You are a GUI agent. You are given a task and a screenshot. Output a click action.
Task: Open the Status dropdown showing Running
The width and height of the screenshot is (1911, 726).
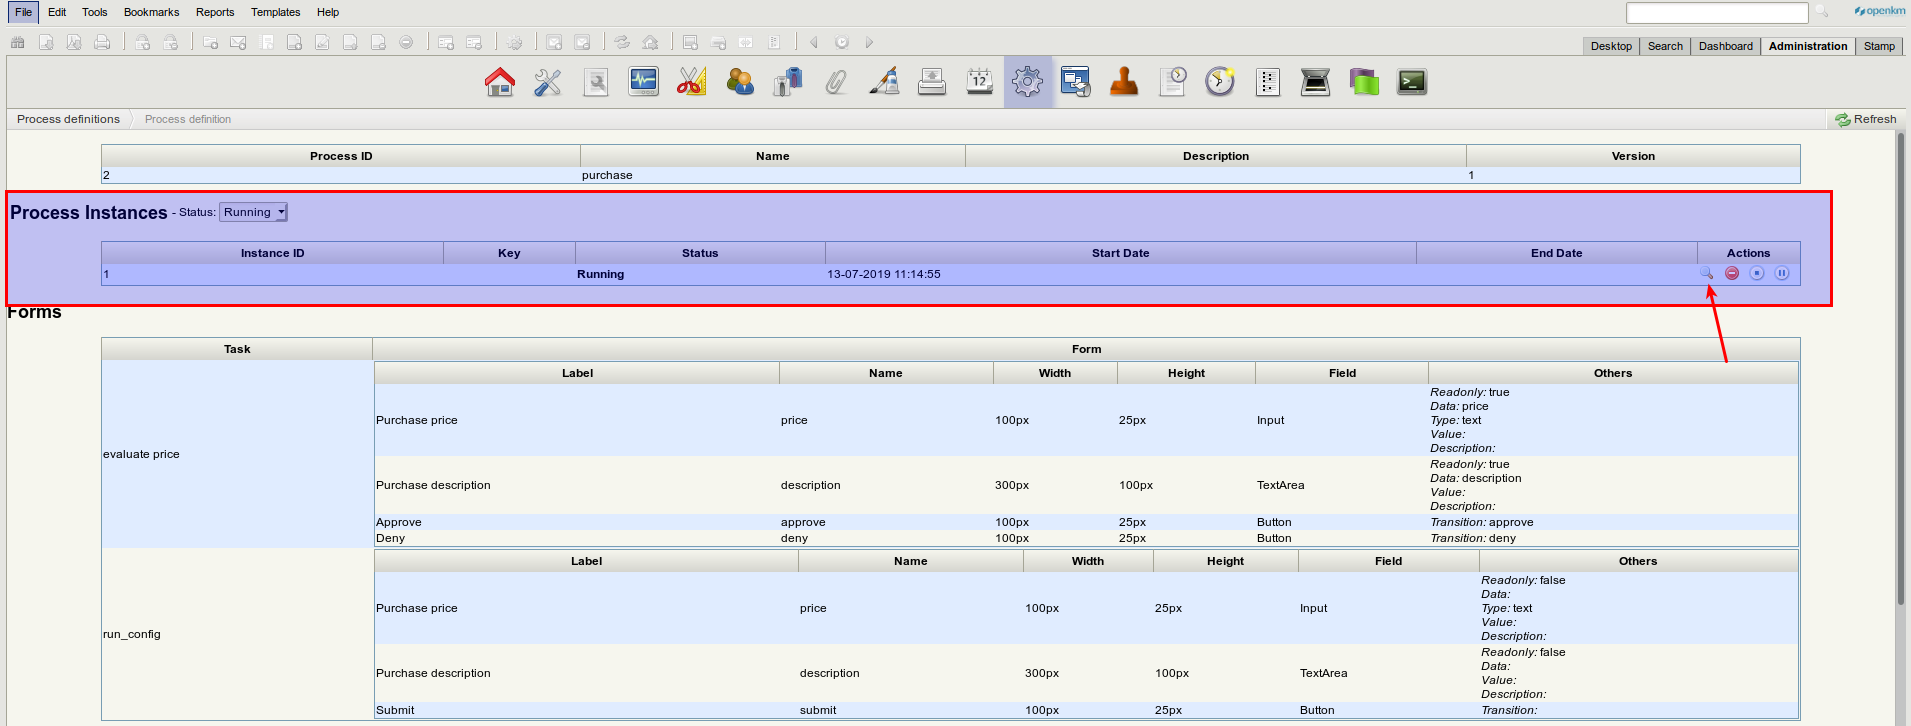coord(253,212)
